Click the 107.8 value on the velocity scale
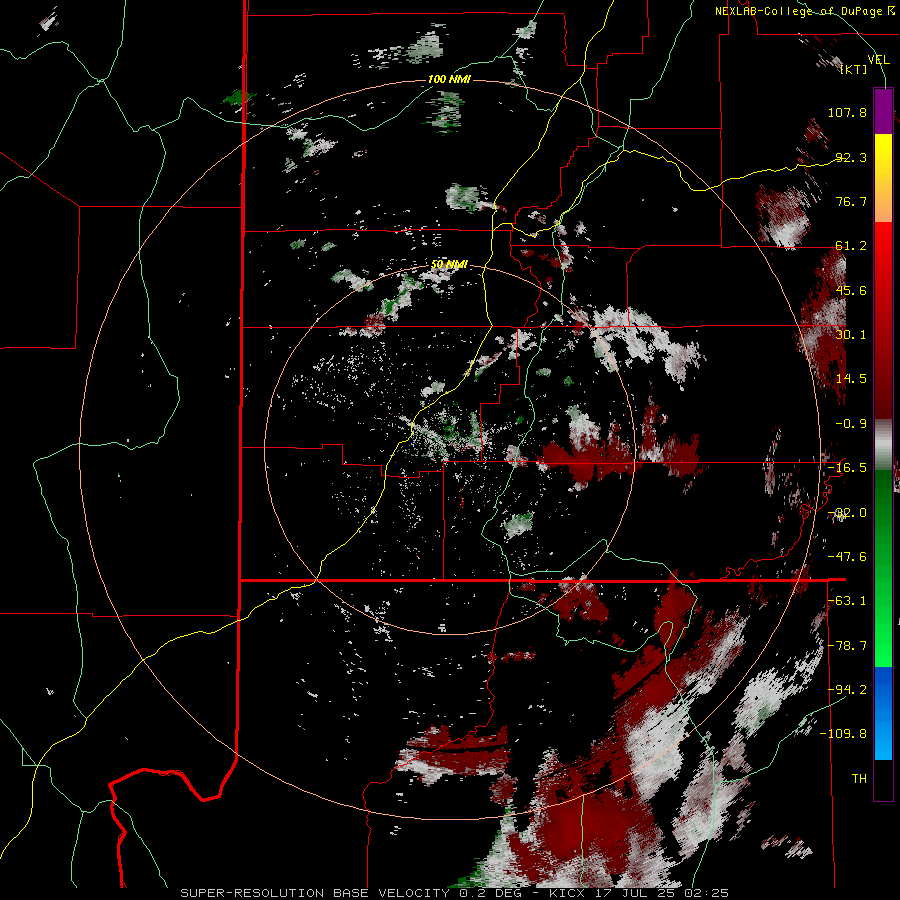900x900 pixels. coord(847,112)
